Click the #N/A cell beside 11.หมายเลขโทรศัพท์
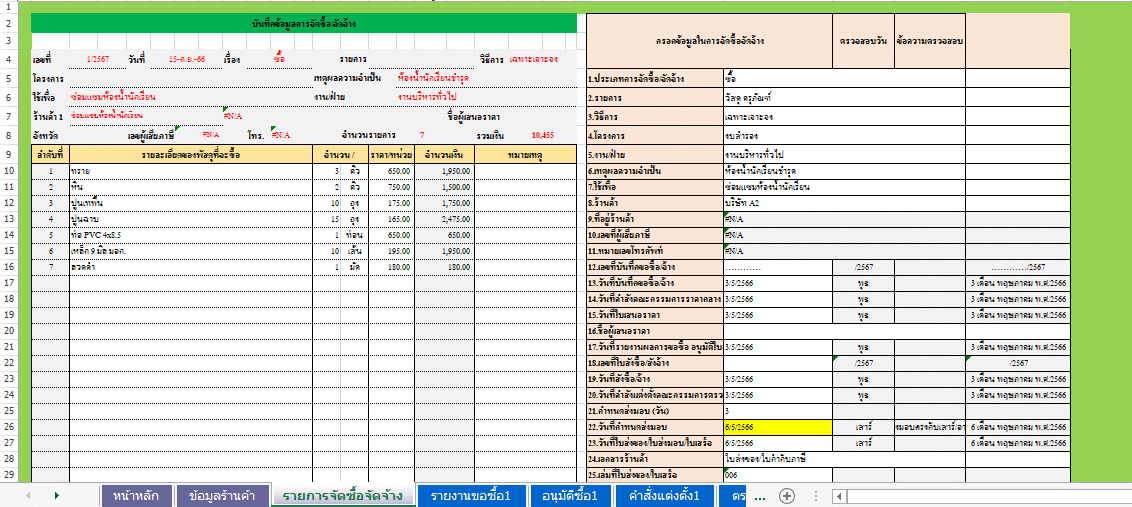The image size is (1132, 507). click(x=843, y=251)
